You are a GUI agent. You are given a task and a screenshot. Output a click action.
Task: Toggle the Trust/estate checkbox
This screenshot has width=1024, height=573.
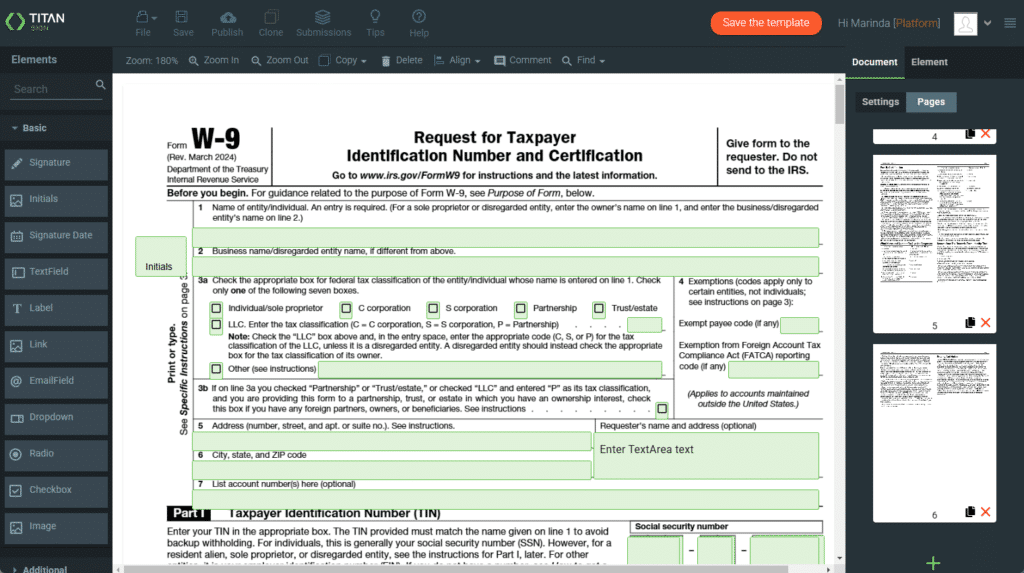click(x=599, y=309)
